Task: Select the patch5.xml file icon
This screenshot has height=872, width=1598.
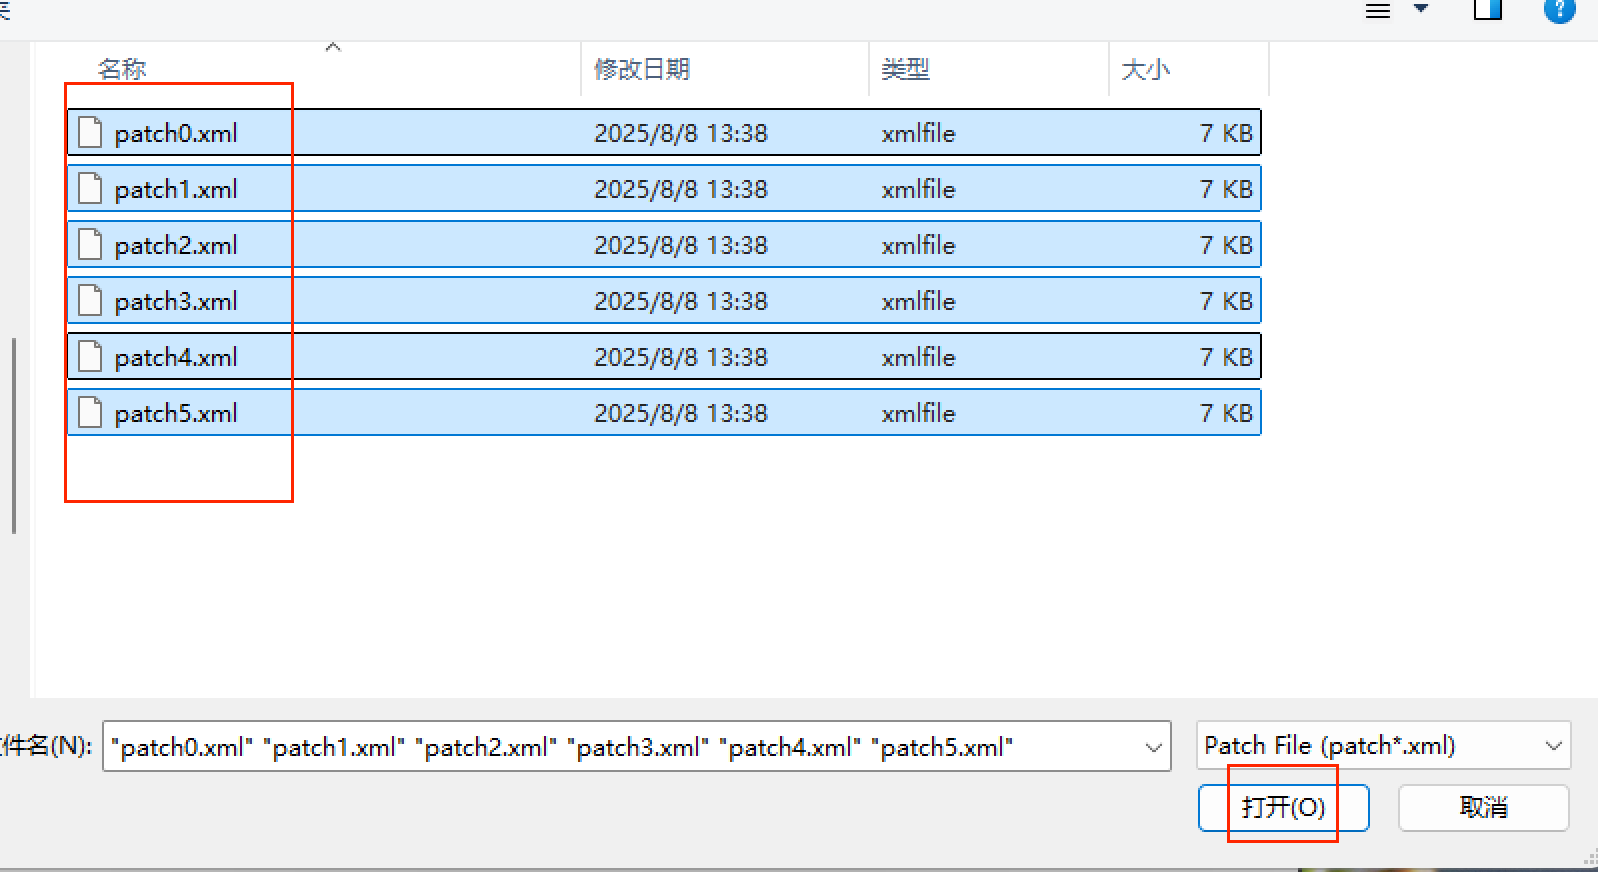Action: point(91,413)
